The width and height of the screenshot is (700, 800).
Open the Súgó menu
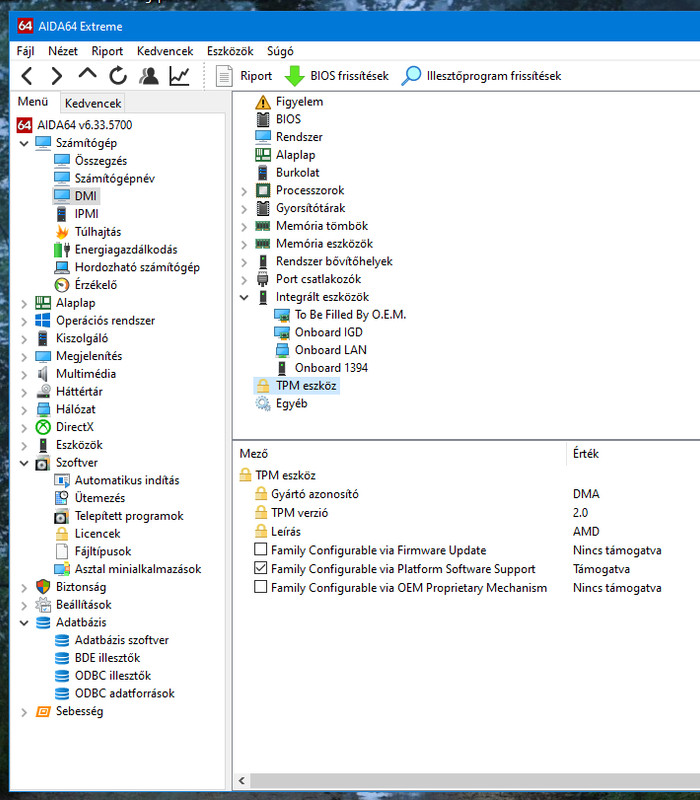(x=280, y=51)
